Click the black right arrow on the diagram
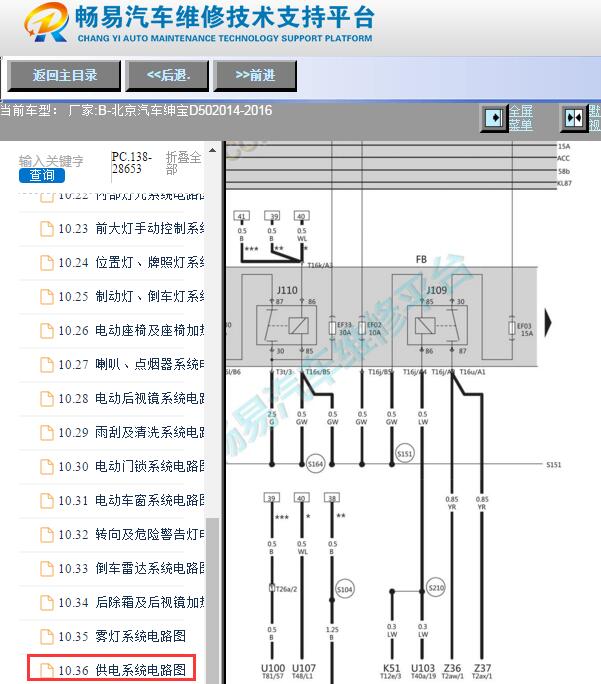This screenshot has height=684, width=601. (548, 323)
